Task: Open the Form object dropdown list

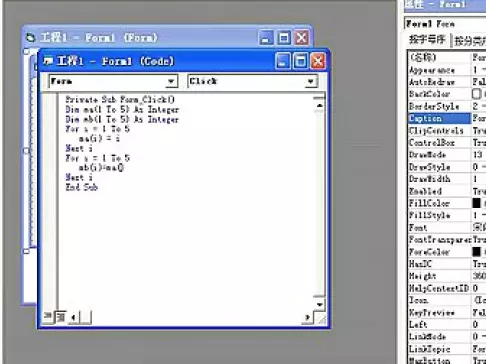Action: [x=171, y=81]
